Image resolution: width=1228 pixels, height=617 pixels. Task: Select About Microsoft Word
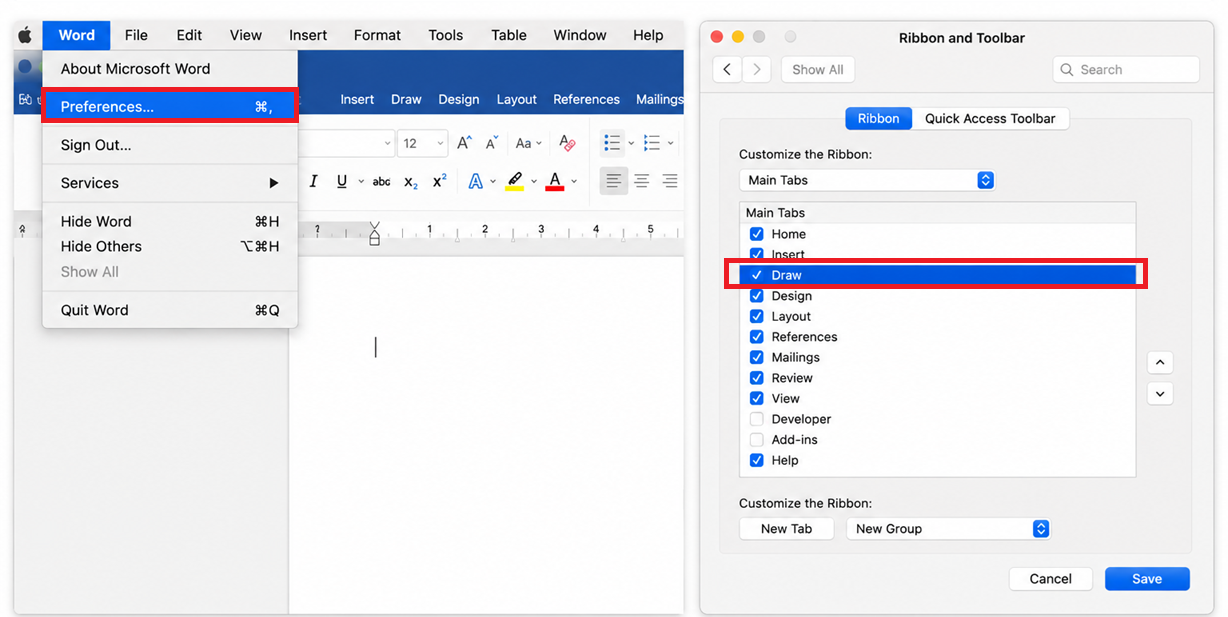[170, 69]
